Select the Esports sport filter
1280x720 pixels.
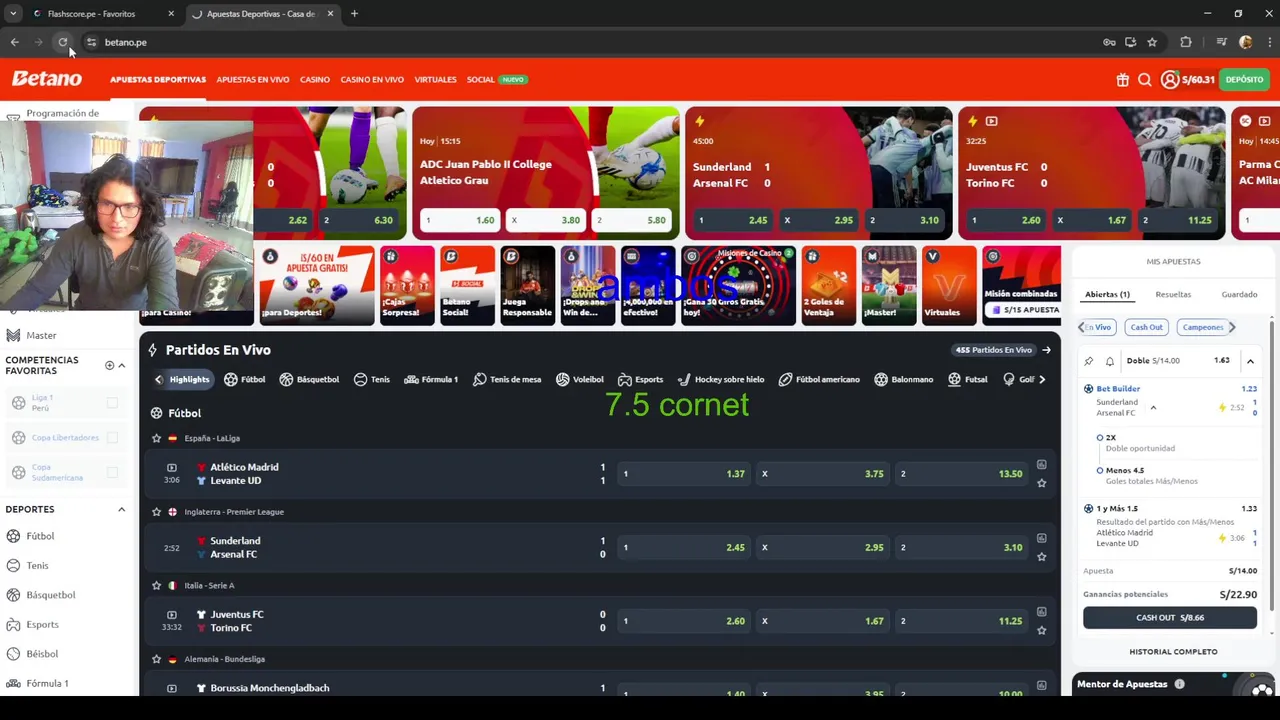coord(640,379)
